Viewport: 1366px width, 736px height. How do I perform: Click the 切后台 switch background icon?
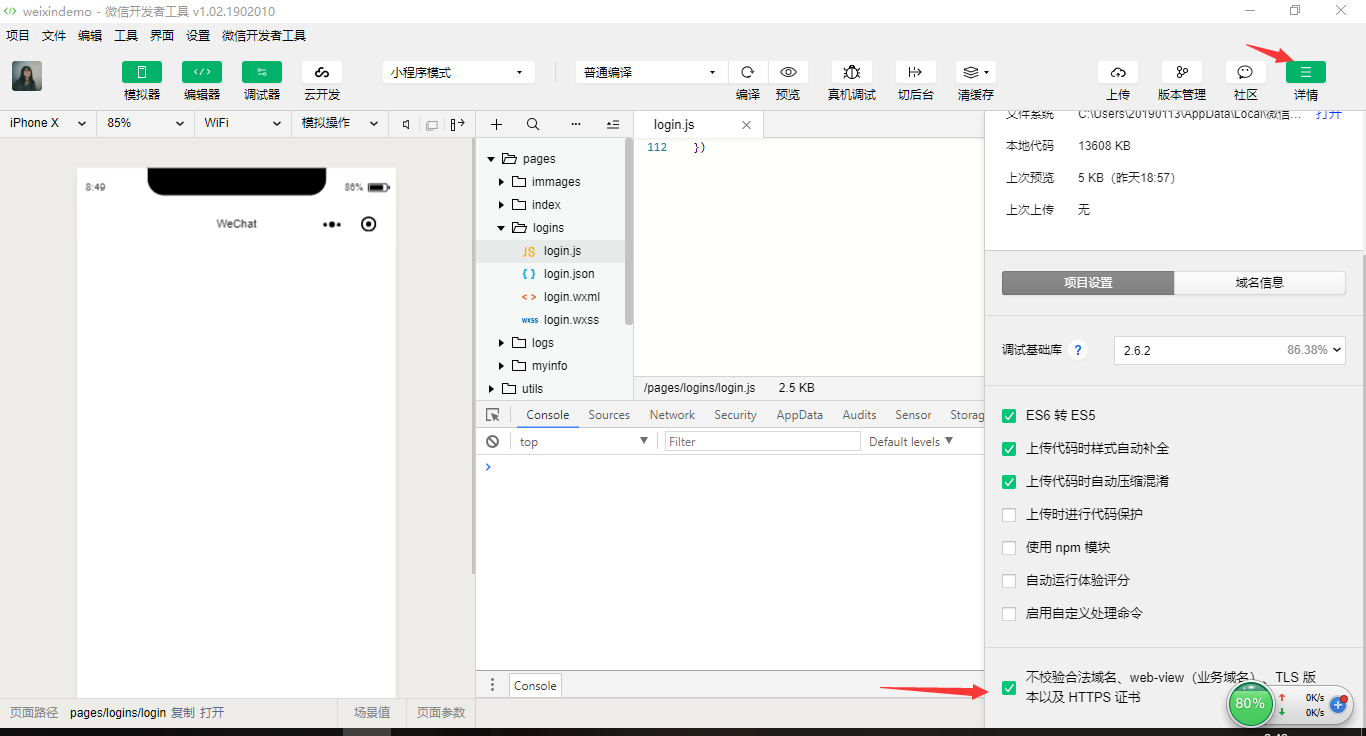point(915,72)
